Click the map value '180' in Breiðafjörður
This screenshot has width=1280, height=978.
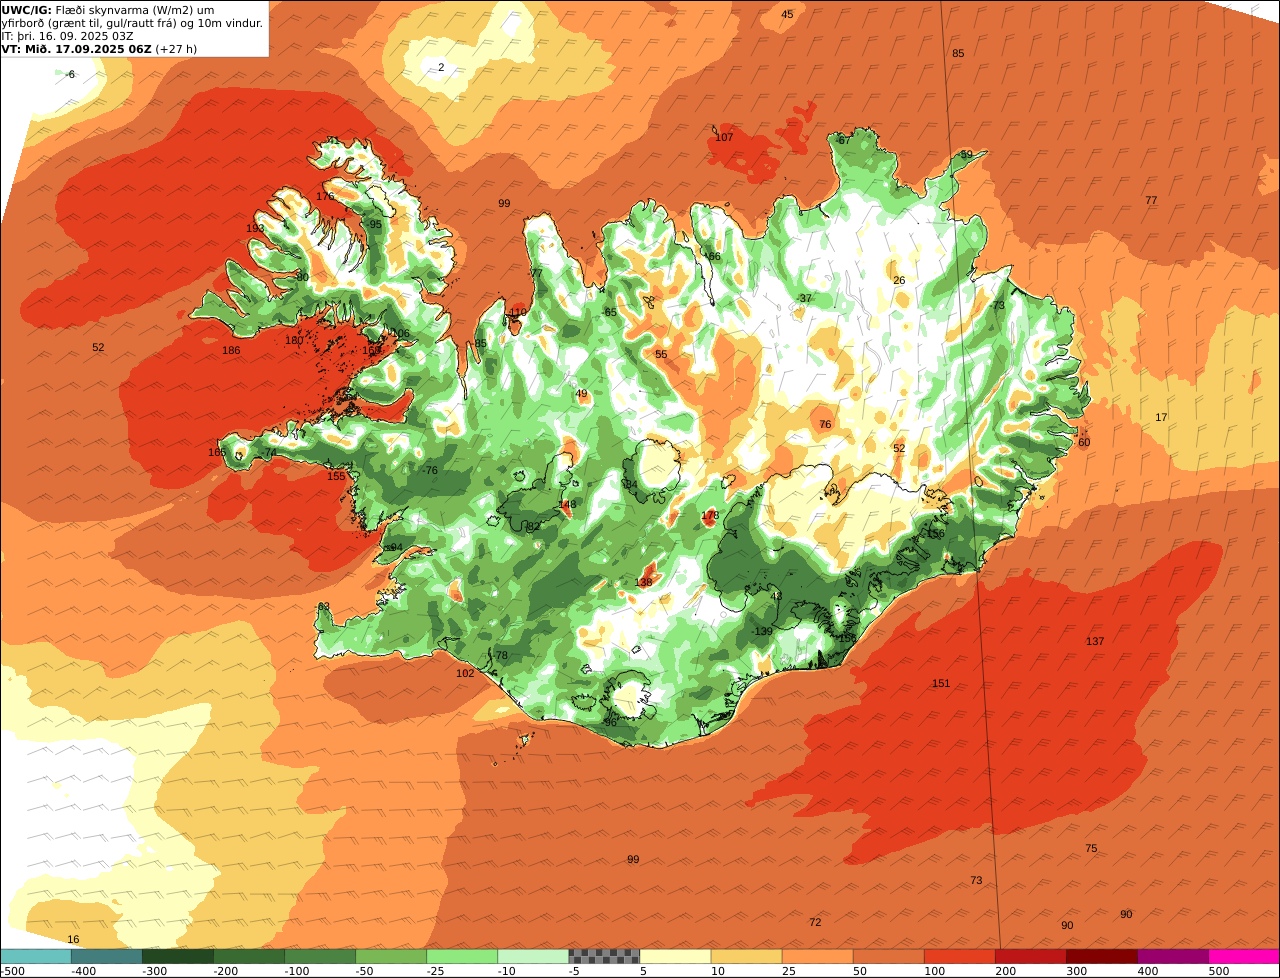[294, 340]
